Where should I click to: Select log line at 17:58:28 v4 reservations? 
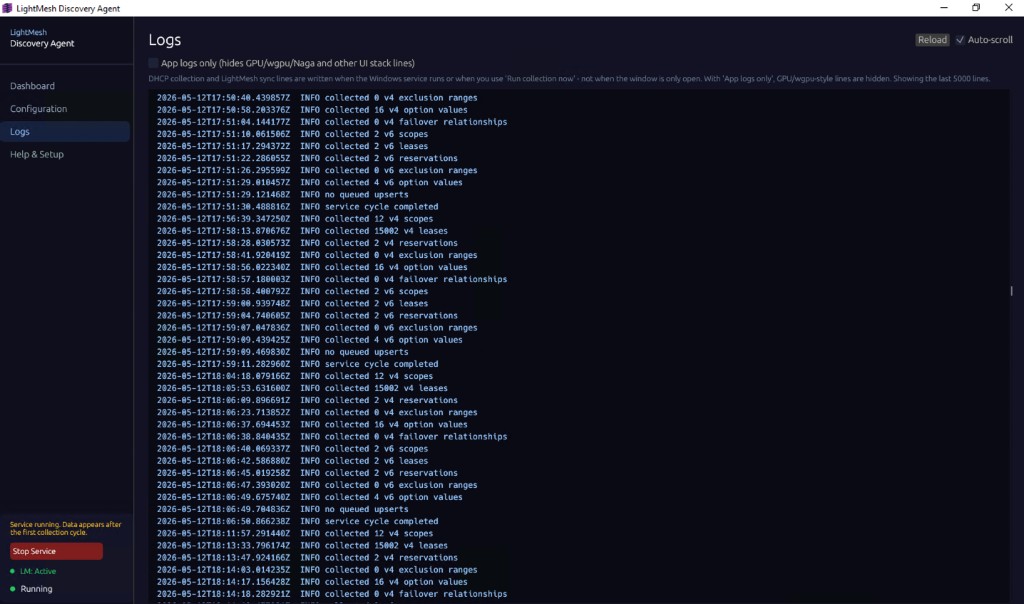307,243
